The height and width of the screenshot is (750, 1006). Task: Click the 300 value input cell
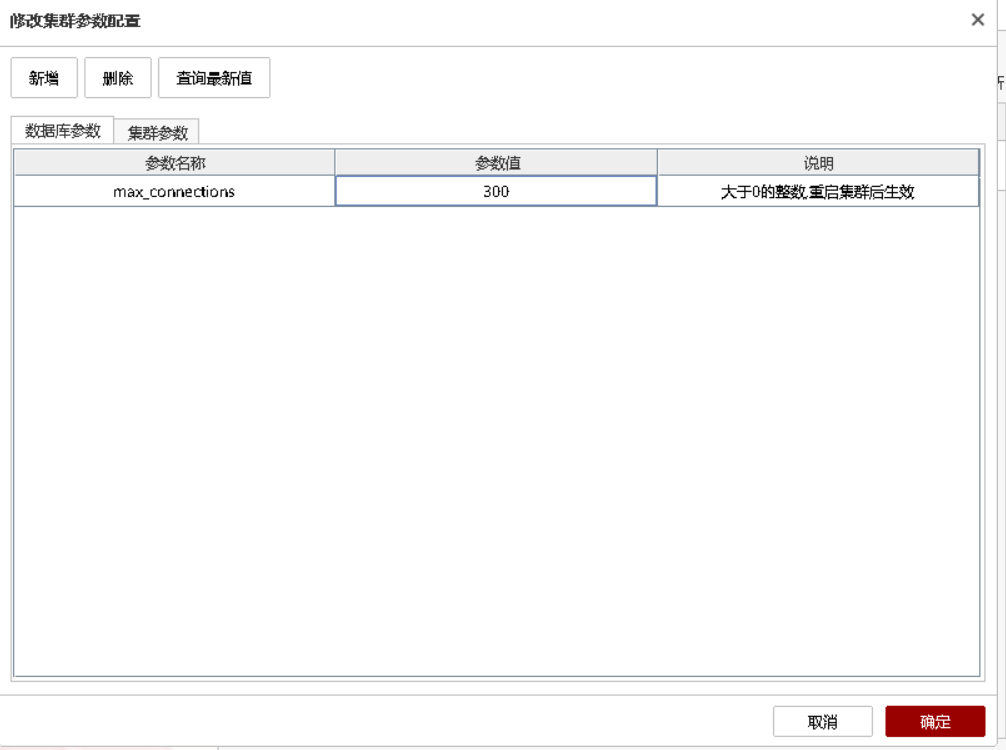point(496,191)
